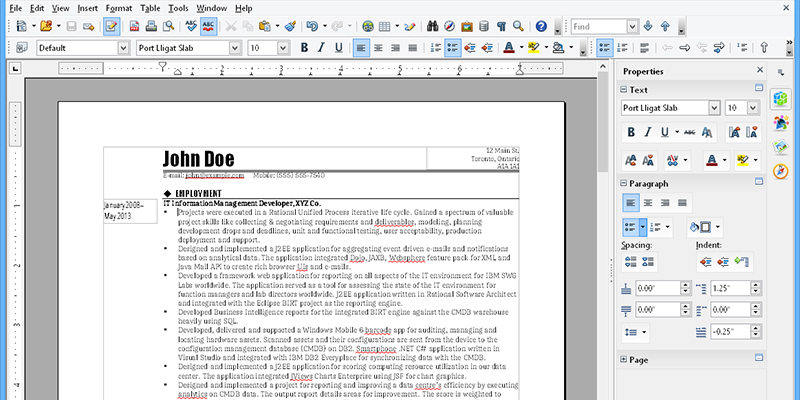
Task: Toggle Edit File mode button
Action: (x=112, y=26)
